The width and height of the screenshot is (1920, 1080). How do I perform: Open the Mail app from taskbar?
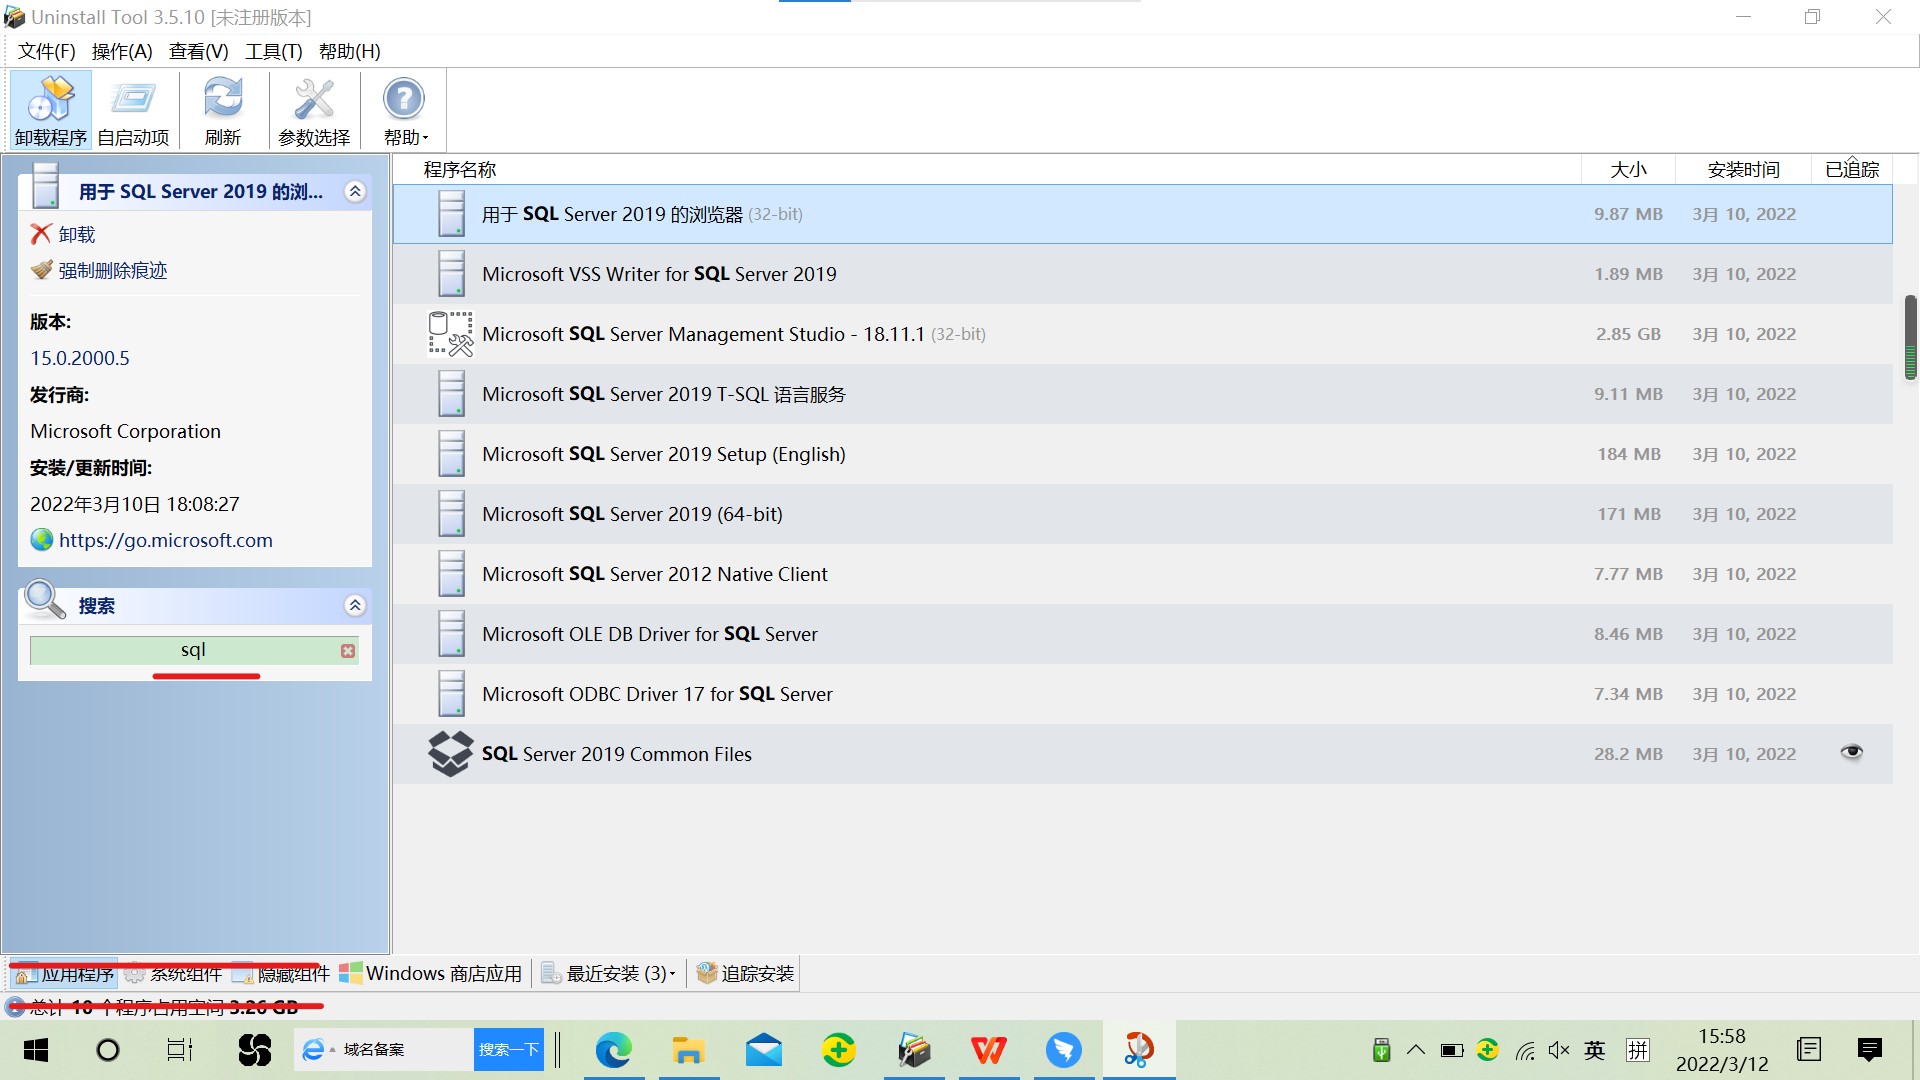[763, 1050]
